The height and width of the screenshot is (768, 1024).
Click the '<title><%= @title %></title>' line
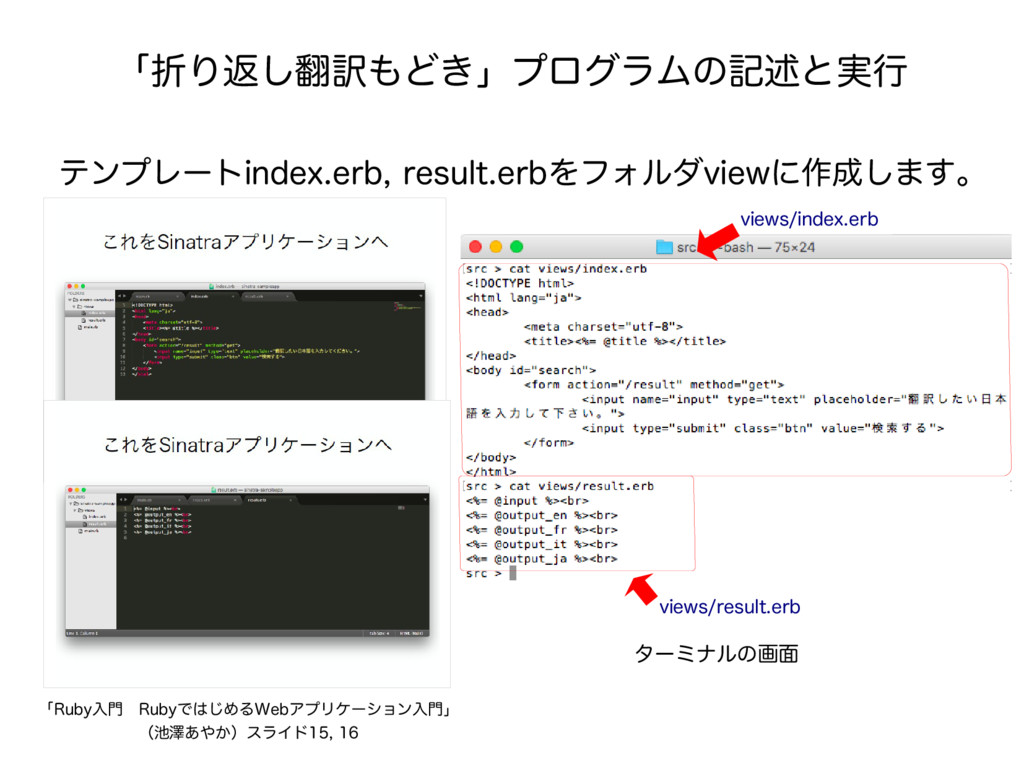[x=625, y=341]
